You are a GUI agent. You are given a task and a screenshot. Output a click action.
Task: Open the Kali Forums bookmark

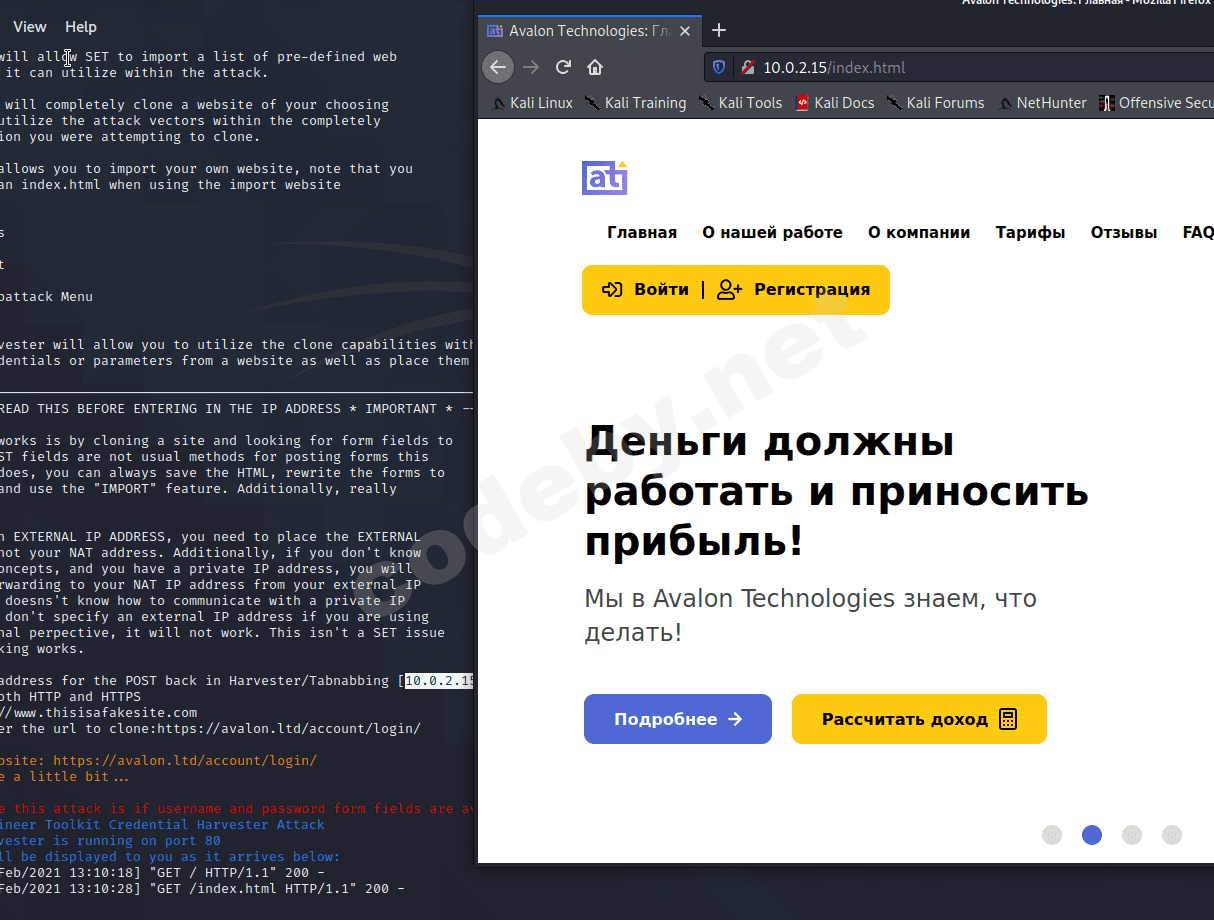pos(944,102)
